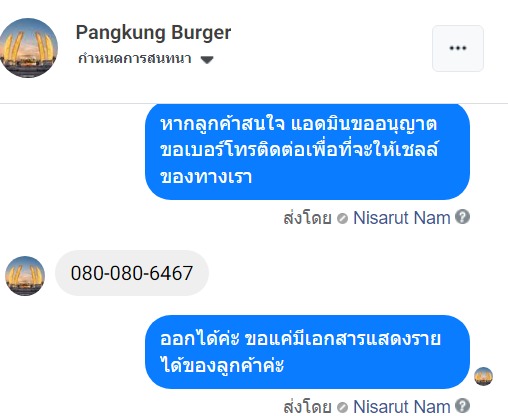Open Nisarut Nam link under the last message
Viewport: 508px width, 416px height.
[x=402, y=407]
